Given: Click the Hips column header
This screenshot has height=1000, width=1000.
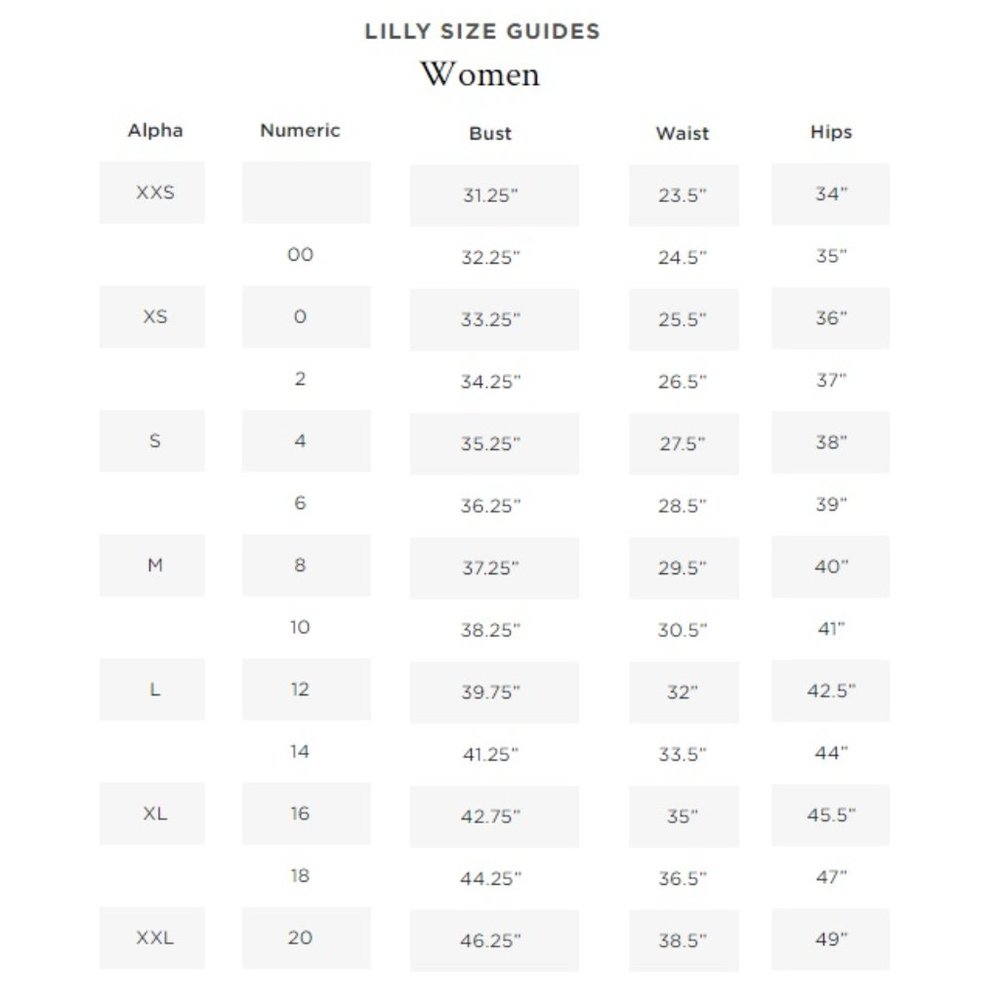Looking at the screenshot, I should [831, 132].
